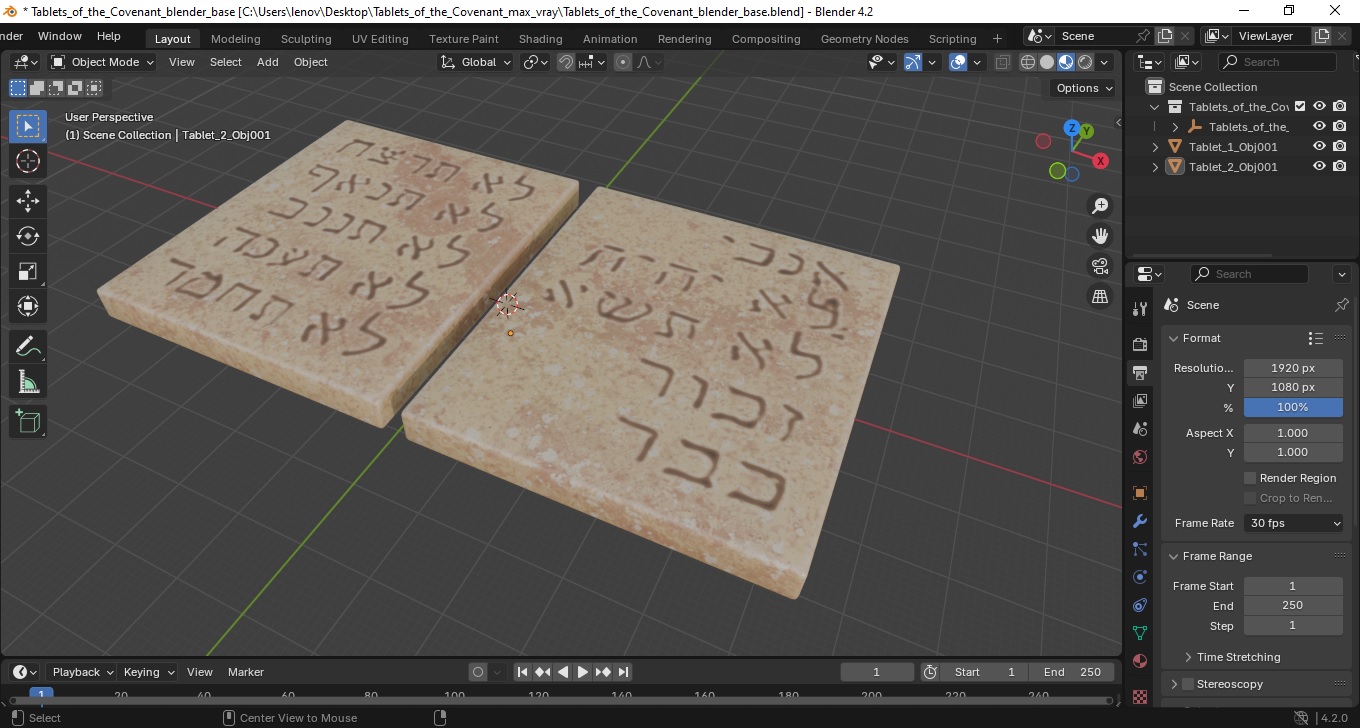Hide Tablet_1_Obj001 in viewport with eye icon
This screenshot has width=1360, height=728.
(1319, 146)
